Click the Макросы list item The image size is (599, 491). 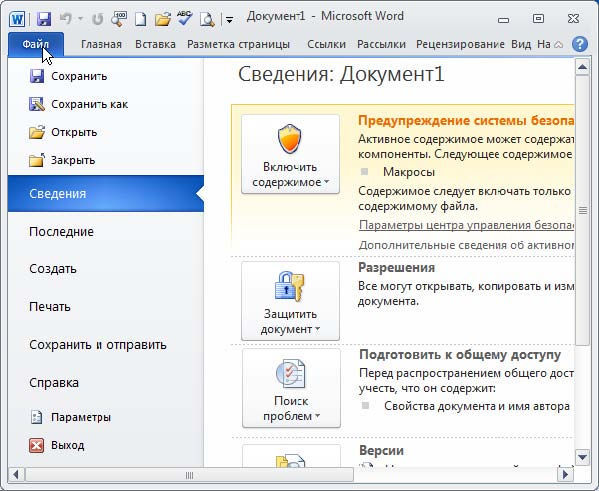click(x=409, y=172)
